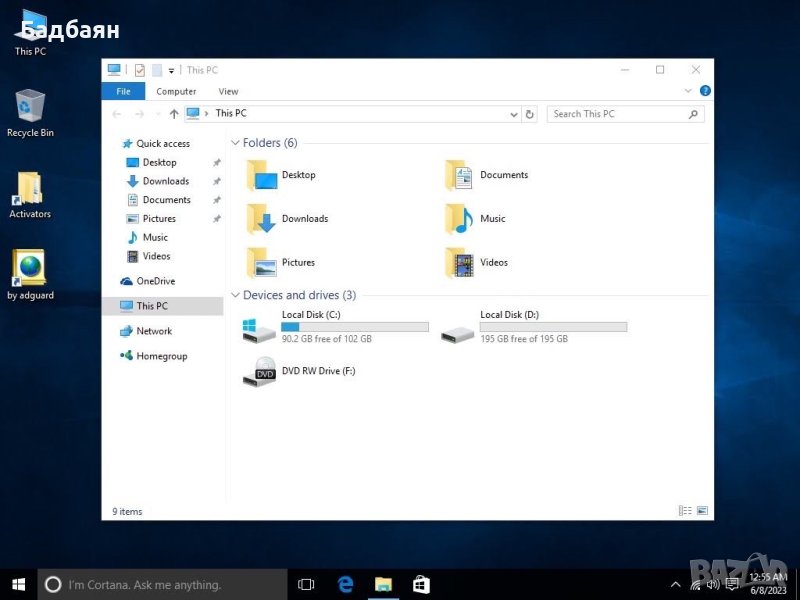Launch Microsoft Edge from the taskbar
This screenshot has width=800, height=600.
(x=346, y=584)
